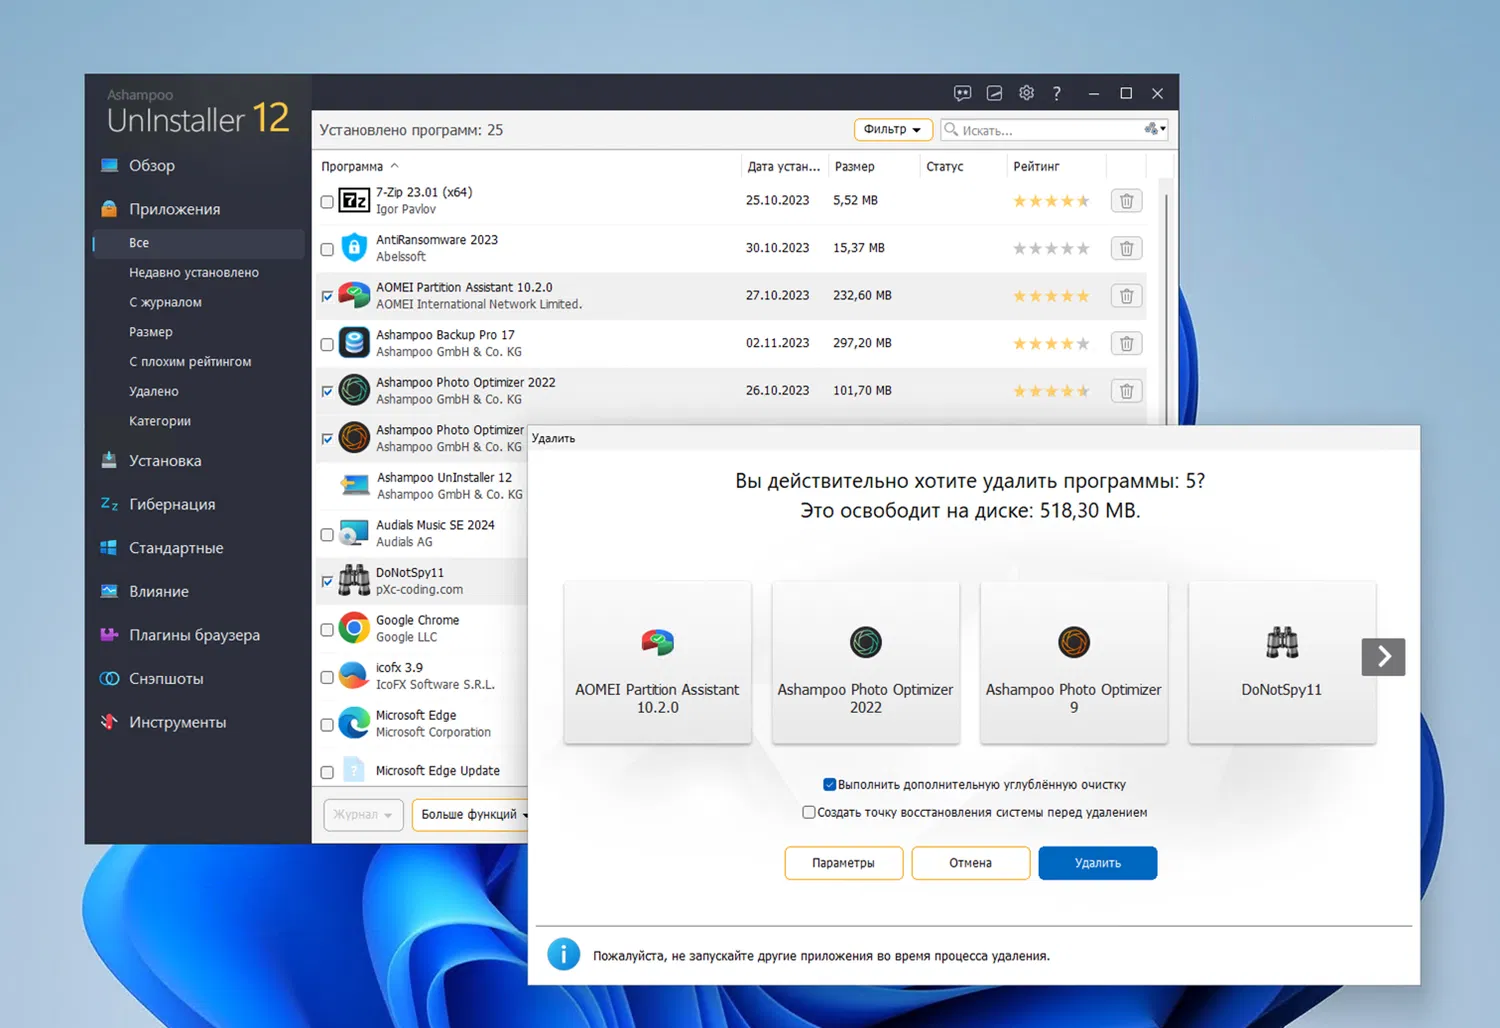Uncheck the AOMEI Partition Assistant checkbox
The image size is (1500, 1028).
point(327,297)
